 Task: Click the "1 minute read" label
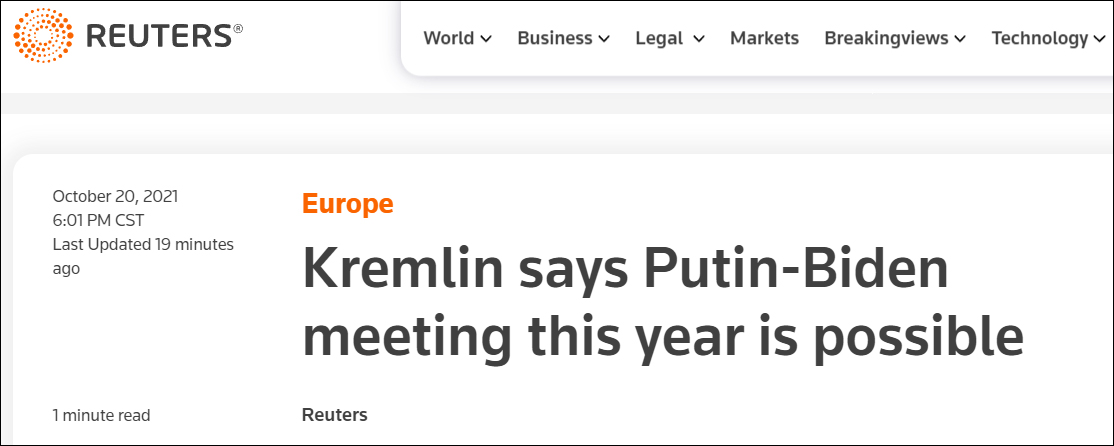[101, 414]
